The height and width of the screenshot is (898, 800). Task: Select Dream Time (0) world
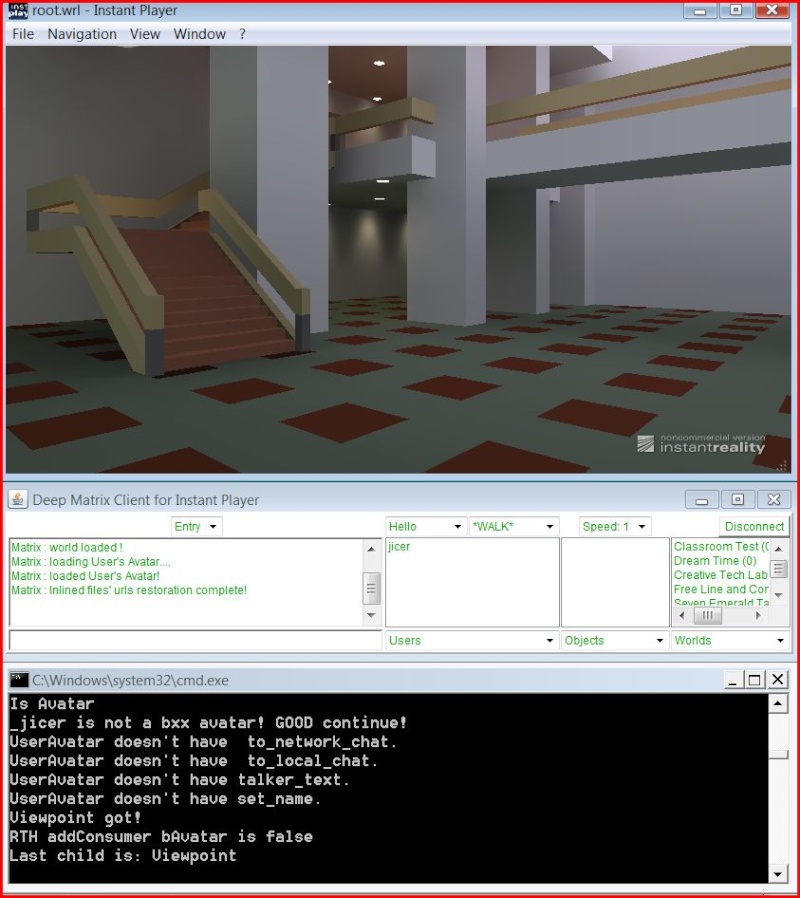click(x=715, y=561)
